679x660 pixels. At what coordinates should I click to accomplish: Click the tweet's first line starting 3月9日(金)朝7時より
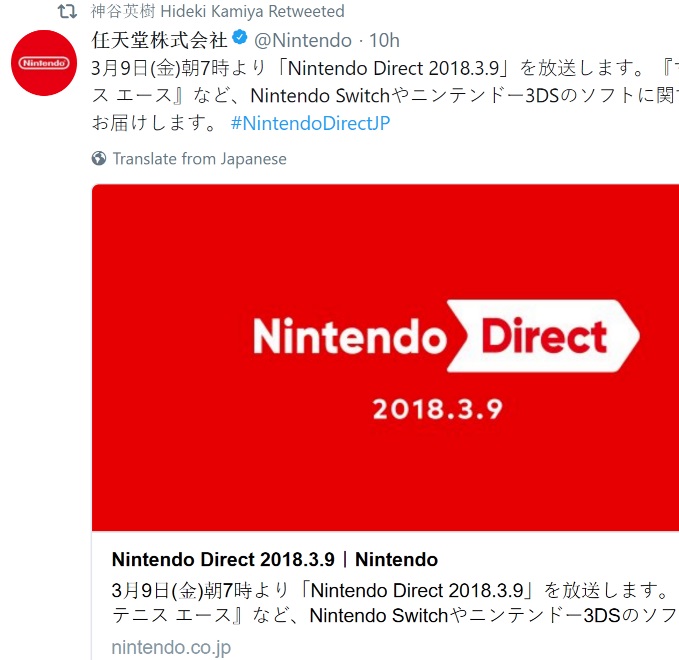coord(380,68)
